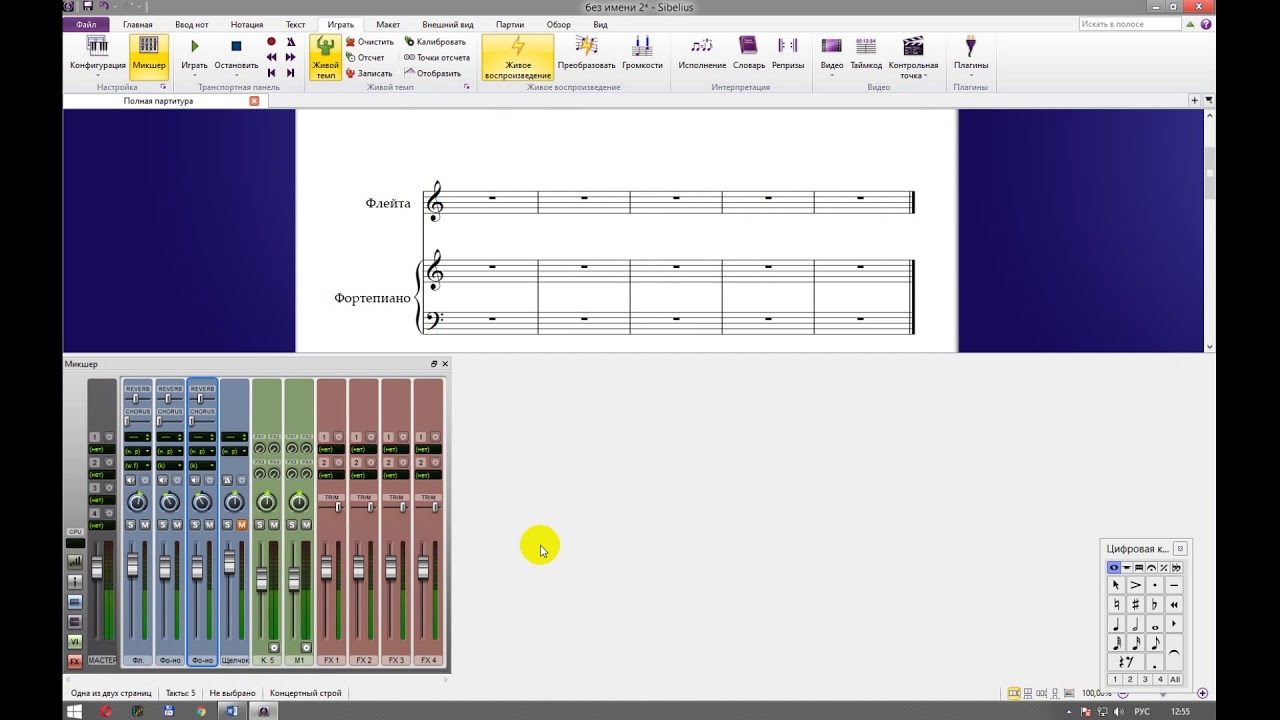This screenshot has width=1280, height=720.
Task: Switch to the Главная ribbon tab
Action: click(138, 24)
